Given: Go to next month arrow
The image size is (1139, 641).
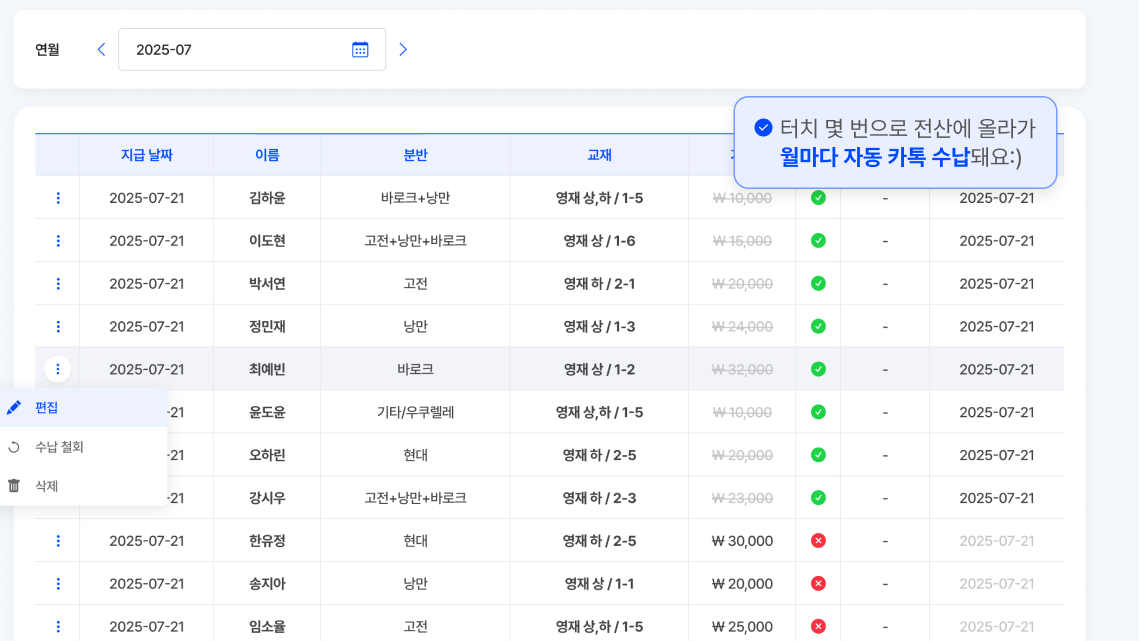Looking at the screenshot, I should (x=403, y=49).
